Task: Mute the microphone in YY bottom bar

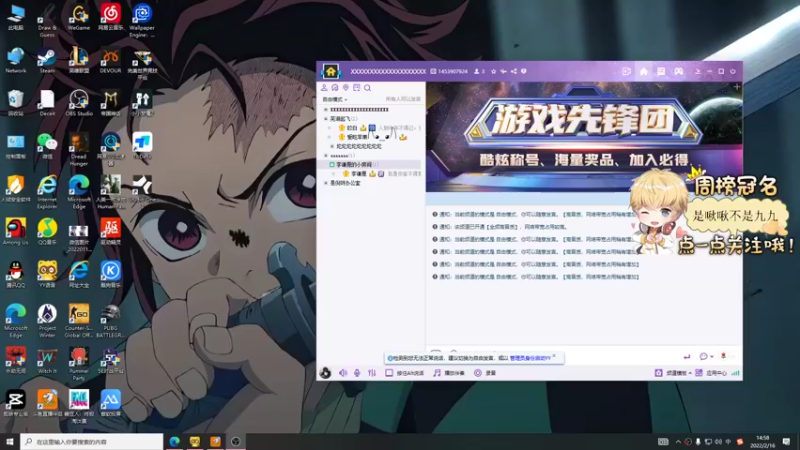Action: coord(357,373)
